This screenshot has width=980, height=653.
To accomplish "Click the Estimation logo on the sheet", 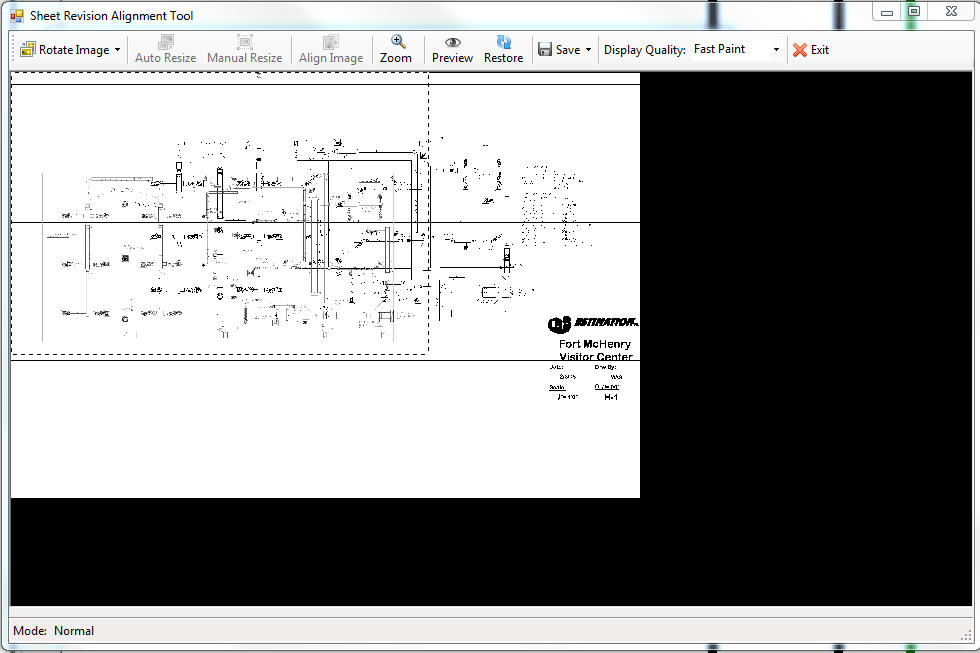I will (x=593, y=324).
